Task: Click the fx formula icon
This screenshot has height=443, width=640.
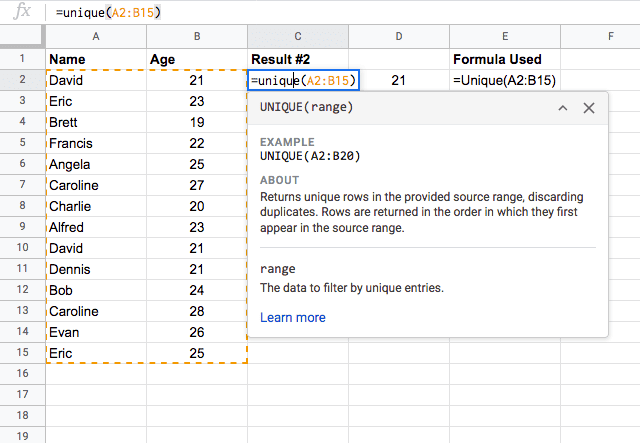Action: pyautogui.click(x=22, y=12)
